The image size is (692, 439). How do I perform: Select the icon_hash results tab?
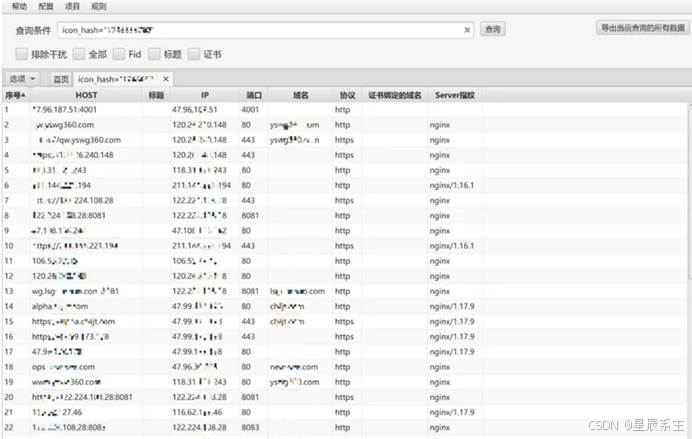(x=116, y=79)
